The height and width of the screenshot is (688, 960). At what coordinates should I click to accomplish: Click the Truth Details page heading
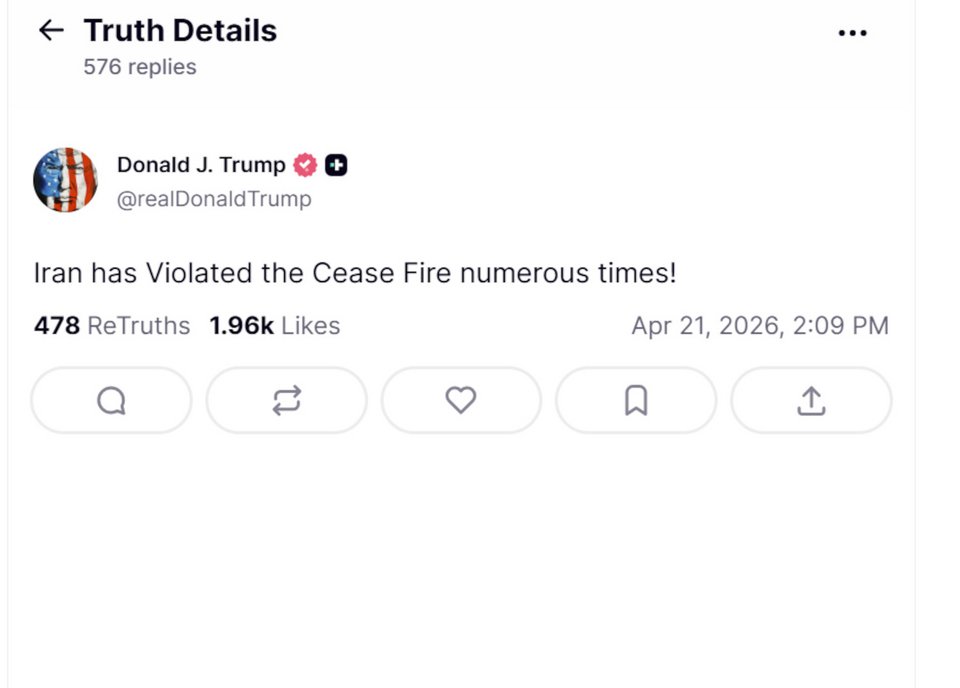[x=180, y=31]
